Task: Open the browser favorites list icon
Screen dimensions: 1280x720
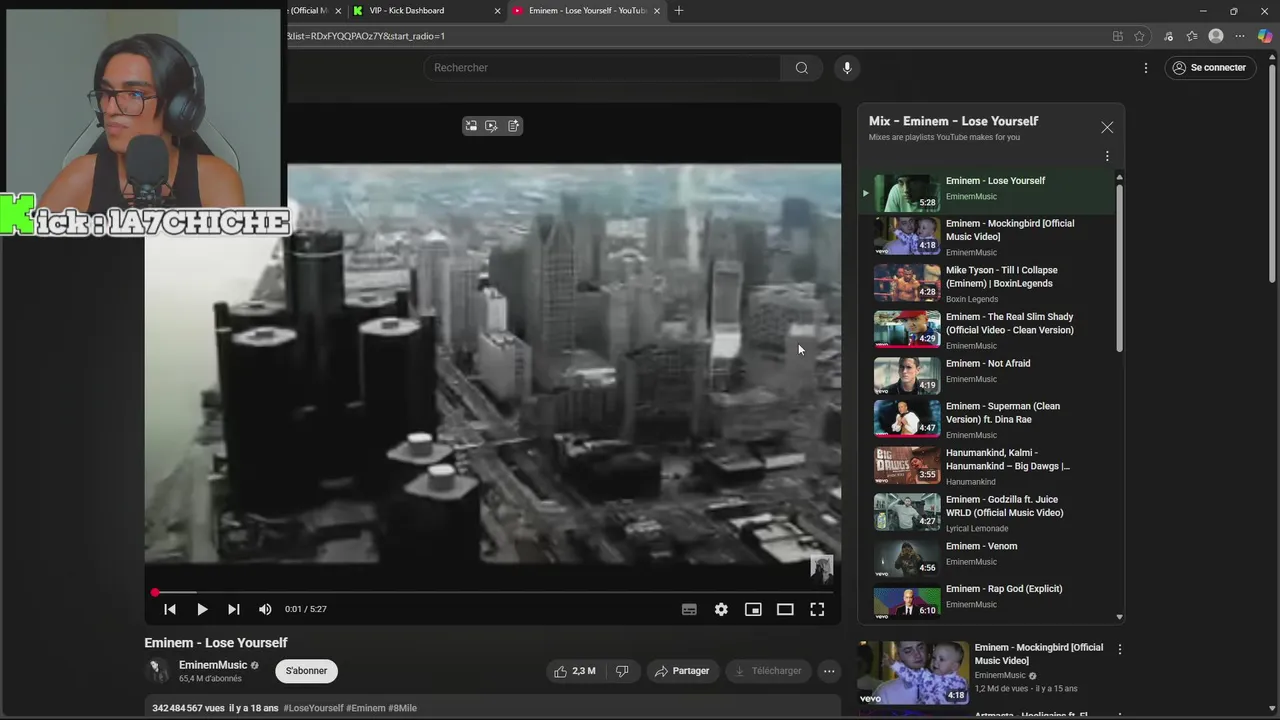Action: click(x=1192, y=36)
